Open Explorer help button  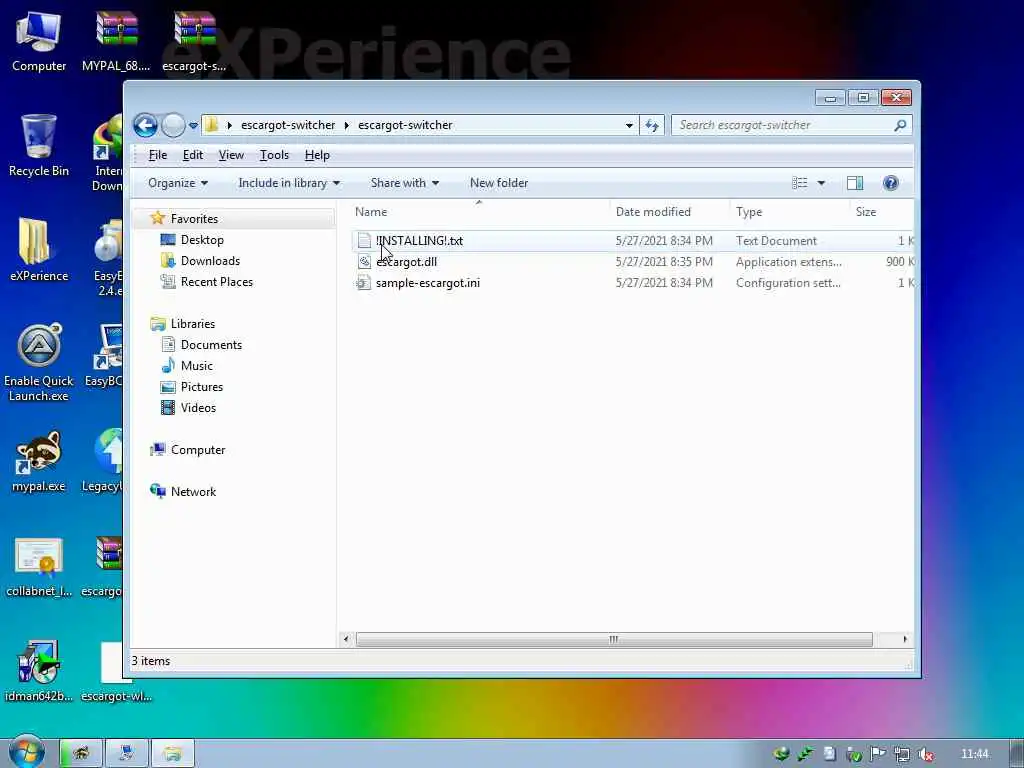[x=890, y=183]
